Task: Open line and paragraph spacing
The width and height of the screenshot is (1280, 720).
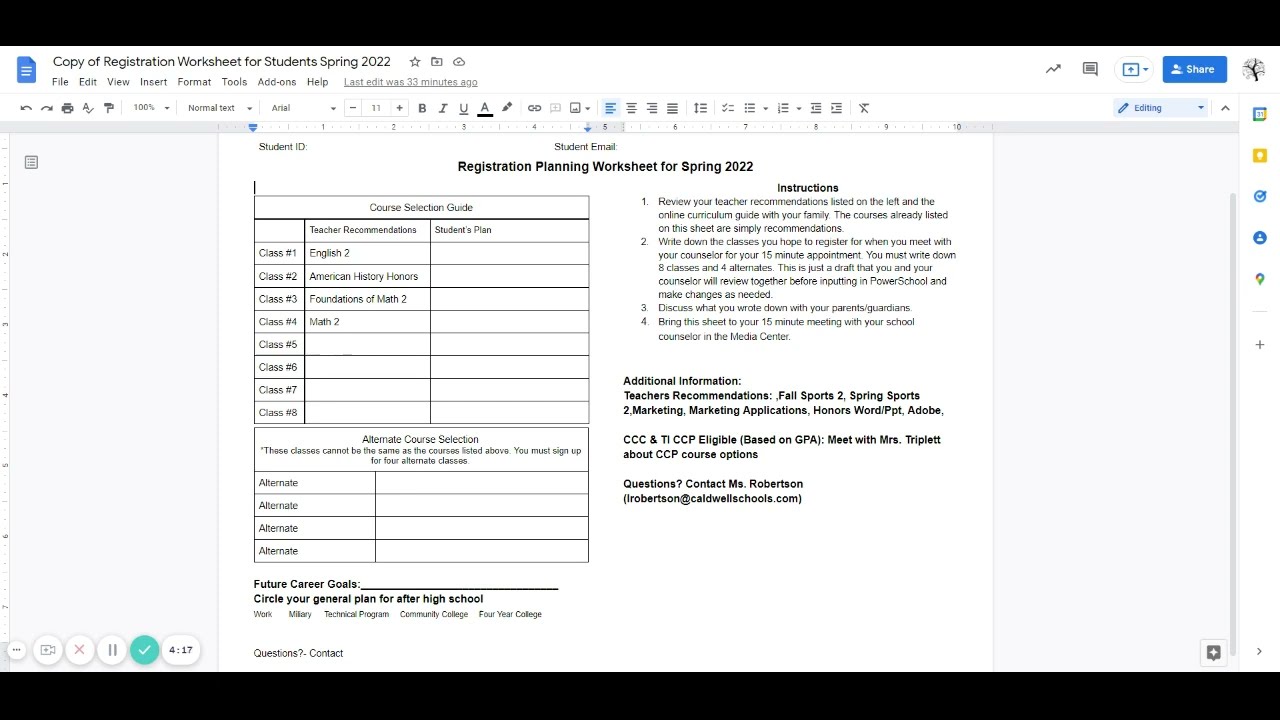Action: [700, 108]
